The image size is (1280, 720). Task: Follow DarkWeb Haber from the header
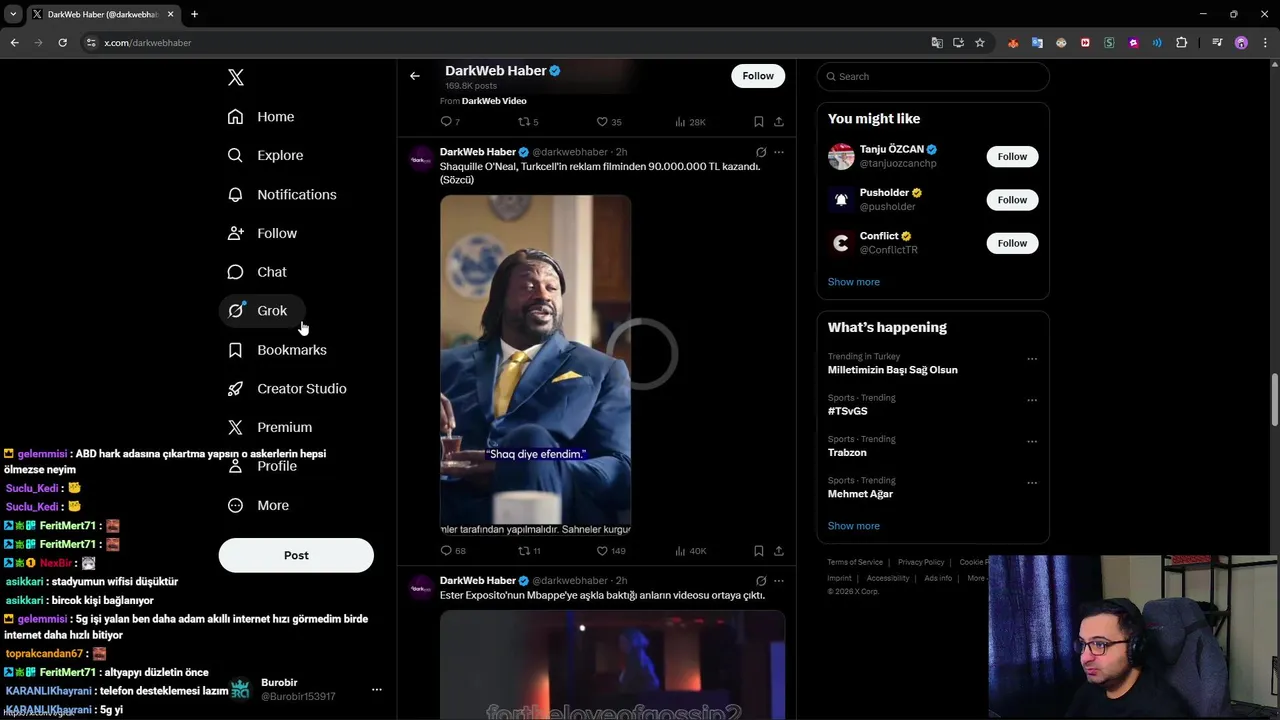click(x=758, y=76)
